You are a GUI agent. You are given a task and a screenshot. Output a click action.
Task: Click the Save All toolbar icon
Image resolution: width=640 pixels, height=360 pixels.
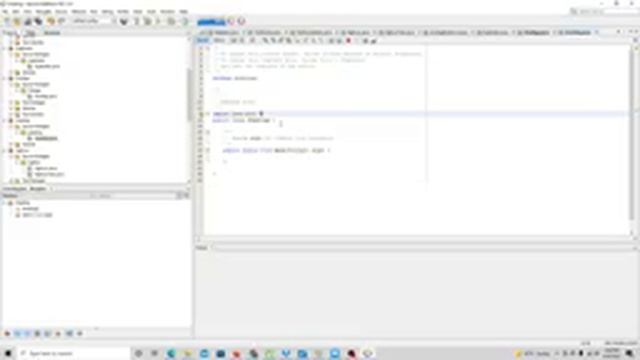38,21
